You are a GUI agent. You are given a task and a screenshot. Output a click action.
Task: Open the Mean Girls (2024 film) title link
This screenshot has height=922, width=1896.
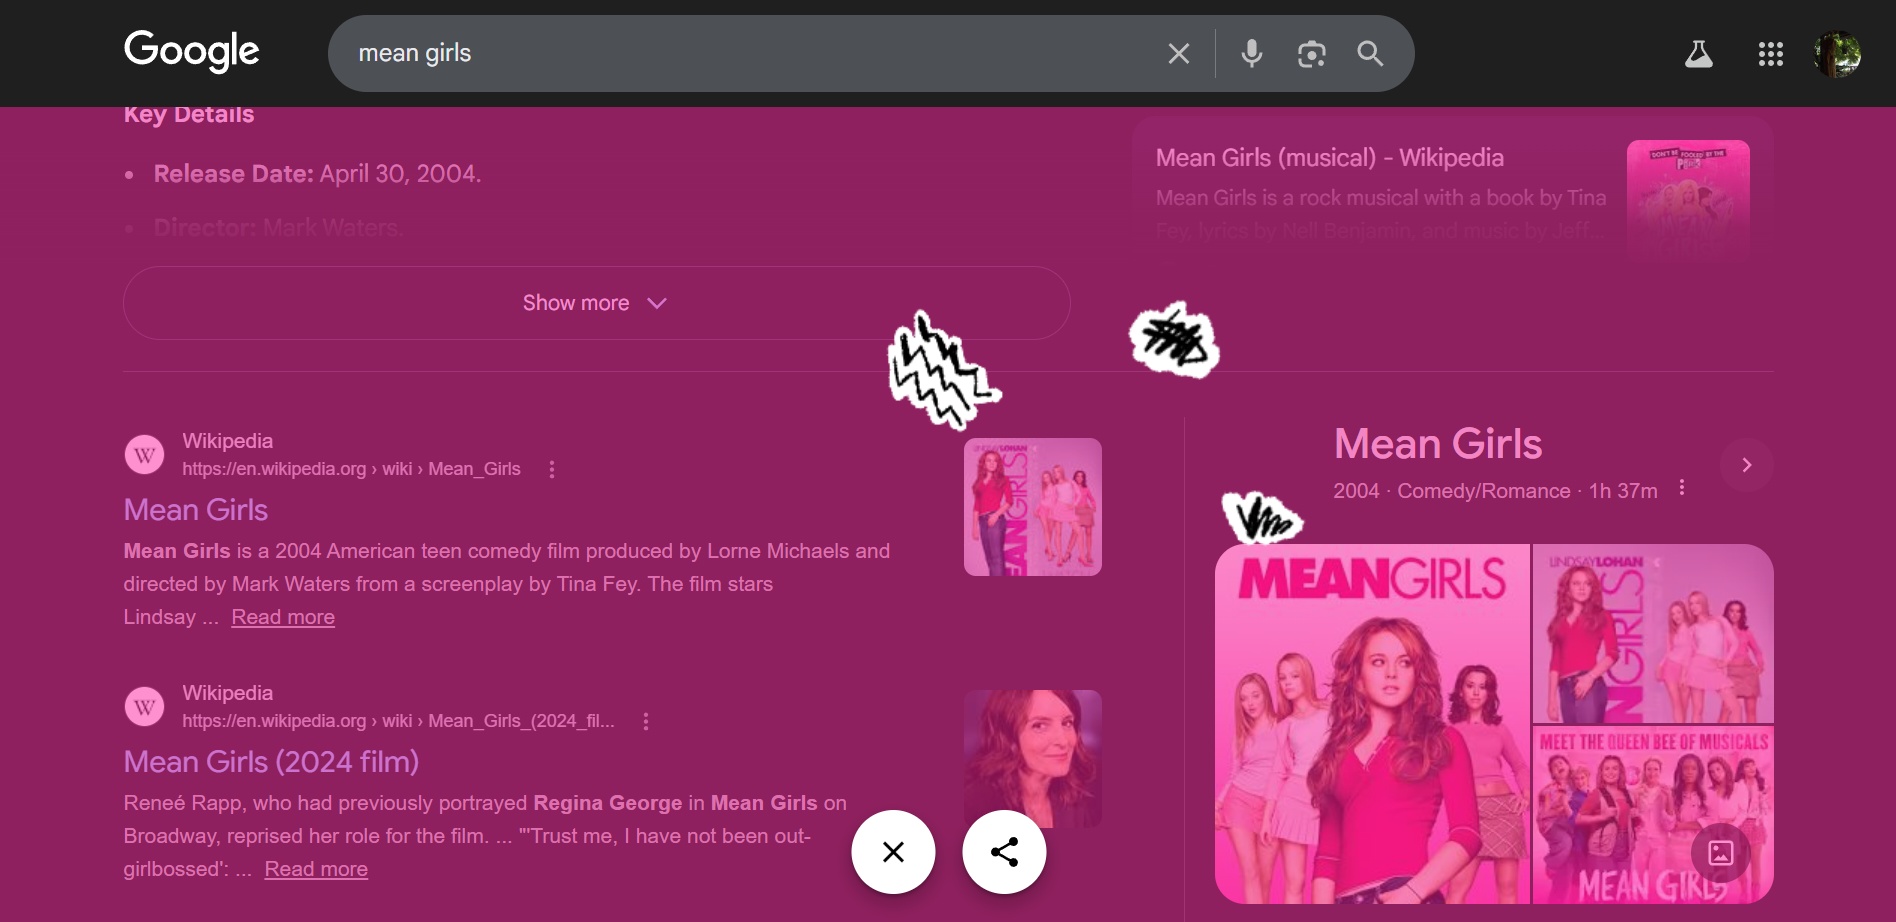271,762
